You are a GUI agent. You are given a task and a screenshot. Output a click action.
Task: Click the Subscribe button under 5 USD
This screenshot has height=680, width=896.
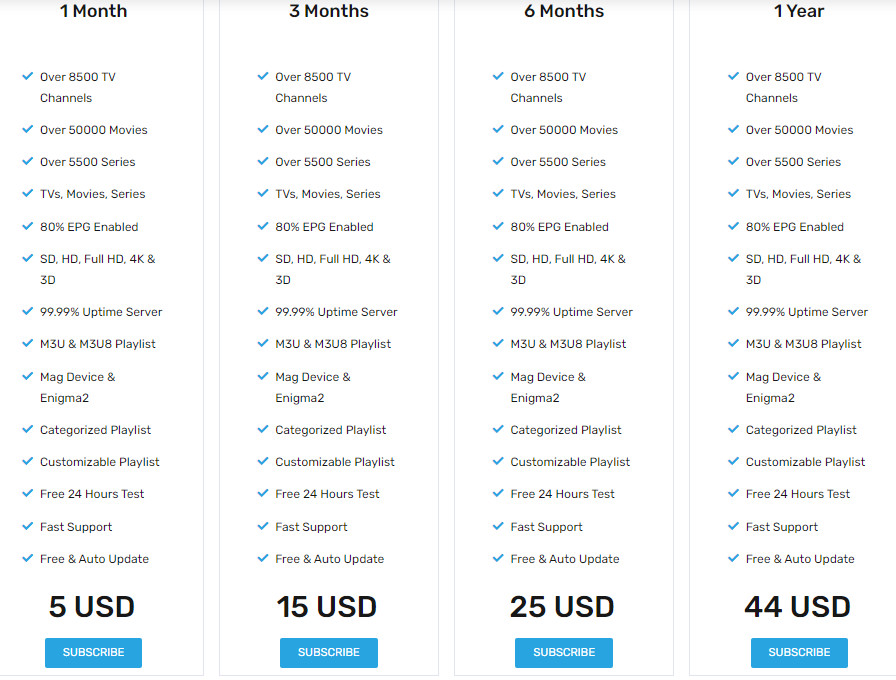tap(93, 653)
